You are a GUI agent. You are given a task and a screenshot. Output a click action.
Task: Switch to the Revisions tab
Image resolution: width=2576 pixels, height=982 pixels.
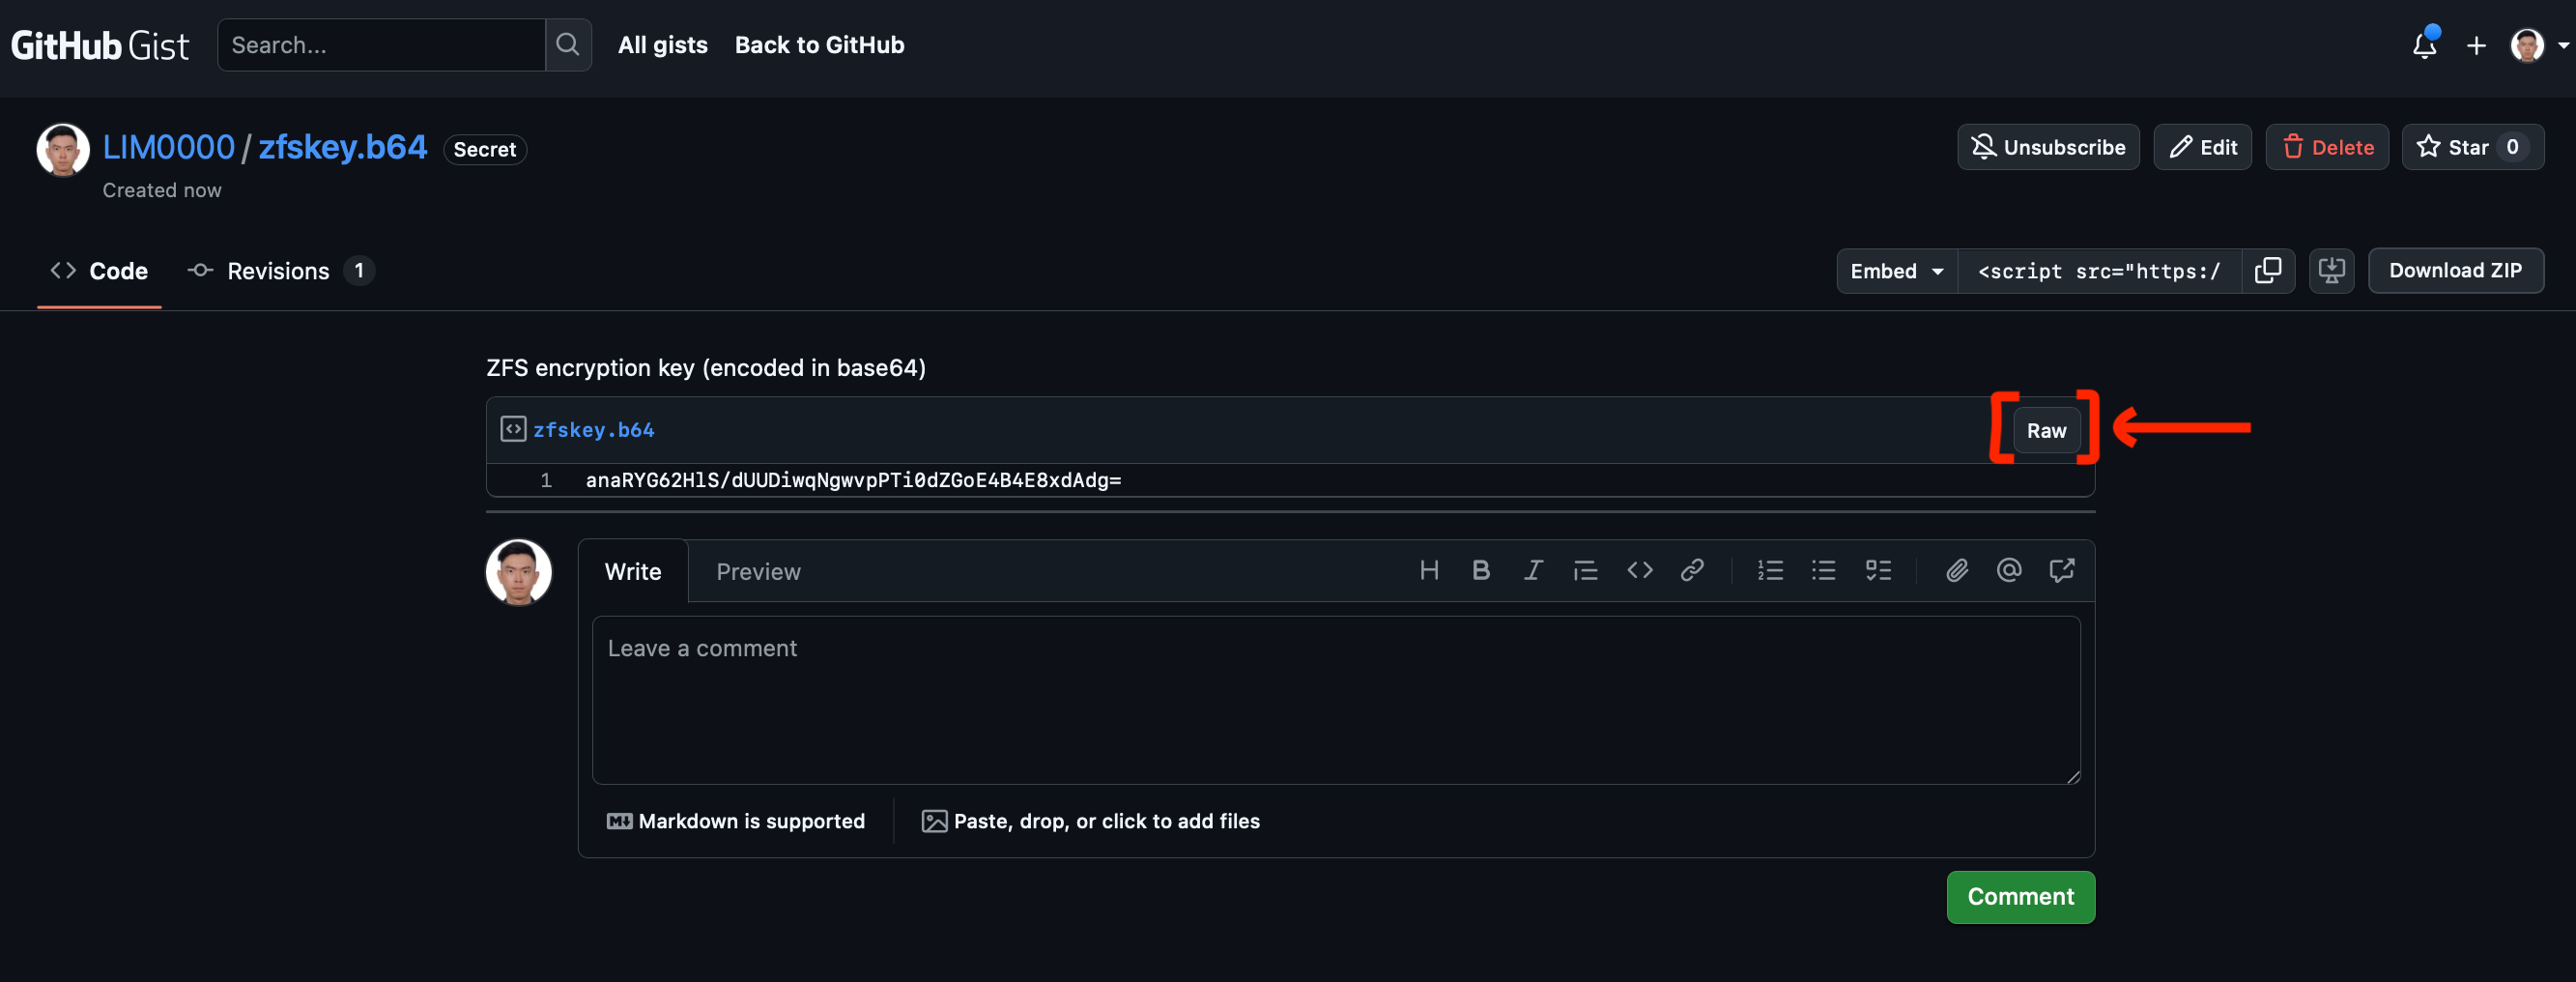(278, 271)
